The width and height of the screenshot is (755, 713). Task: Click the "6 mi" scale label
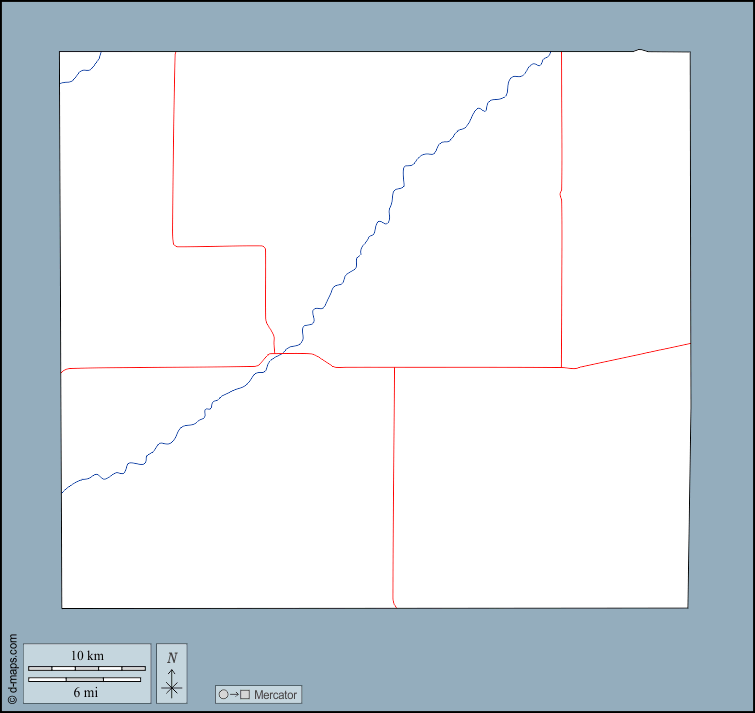tap(86, 691)
